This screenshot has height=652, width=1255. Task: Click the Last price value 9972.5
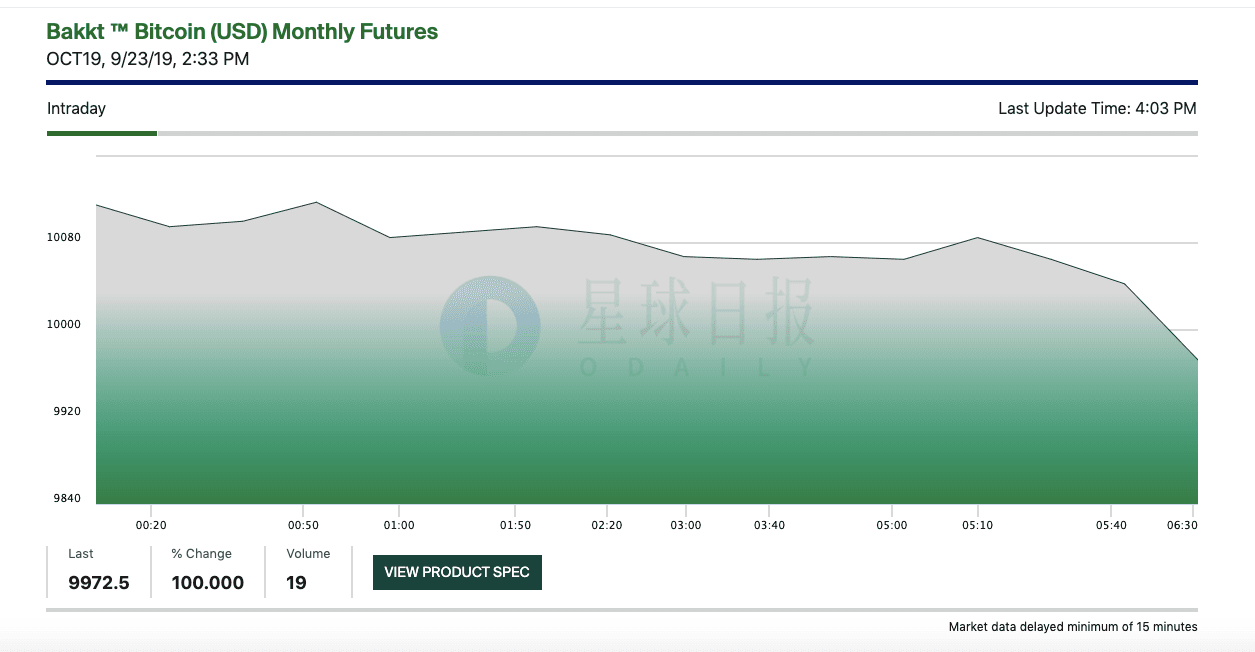coord(99,583)
